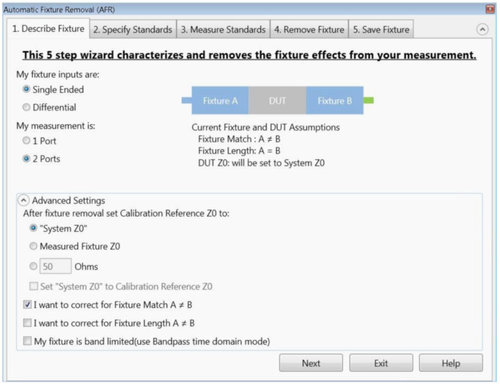500x384 pixels.
Task: Select the custom Ohms radio button
Action: (x=33, y=266)
